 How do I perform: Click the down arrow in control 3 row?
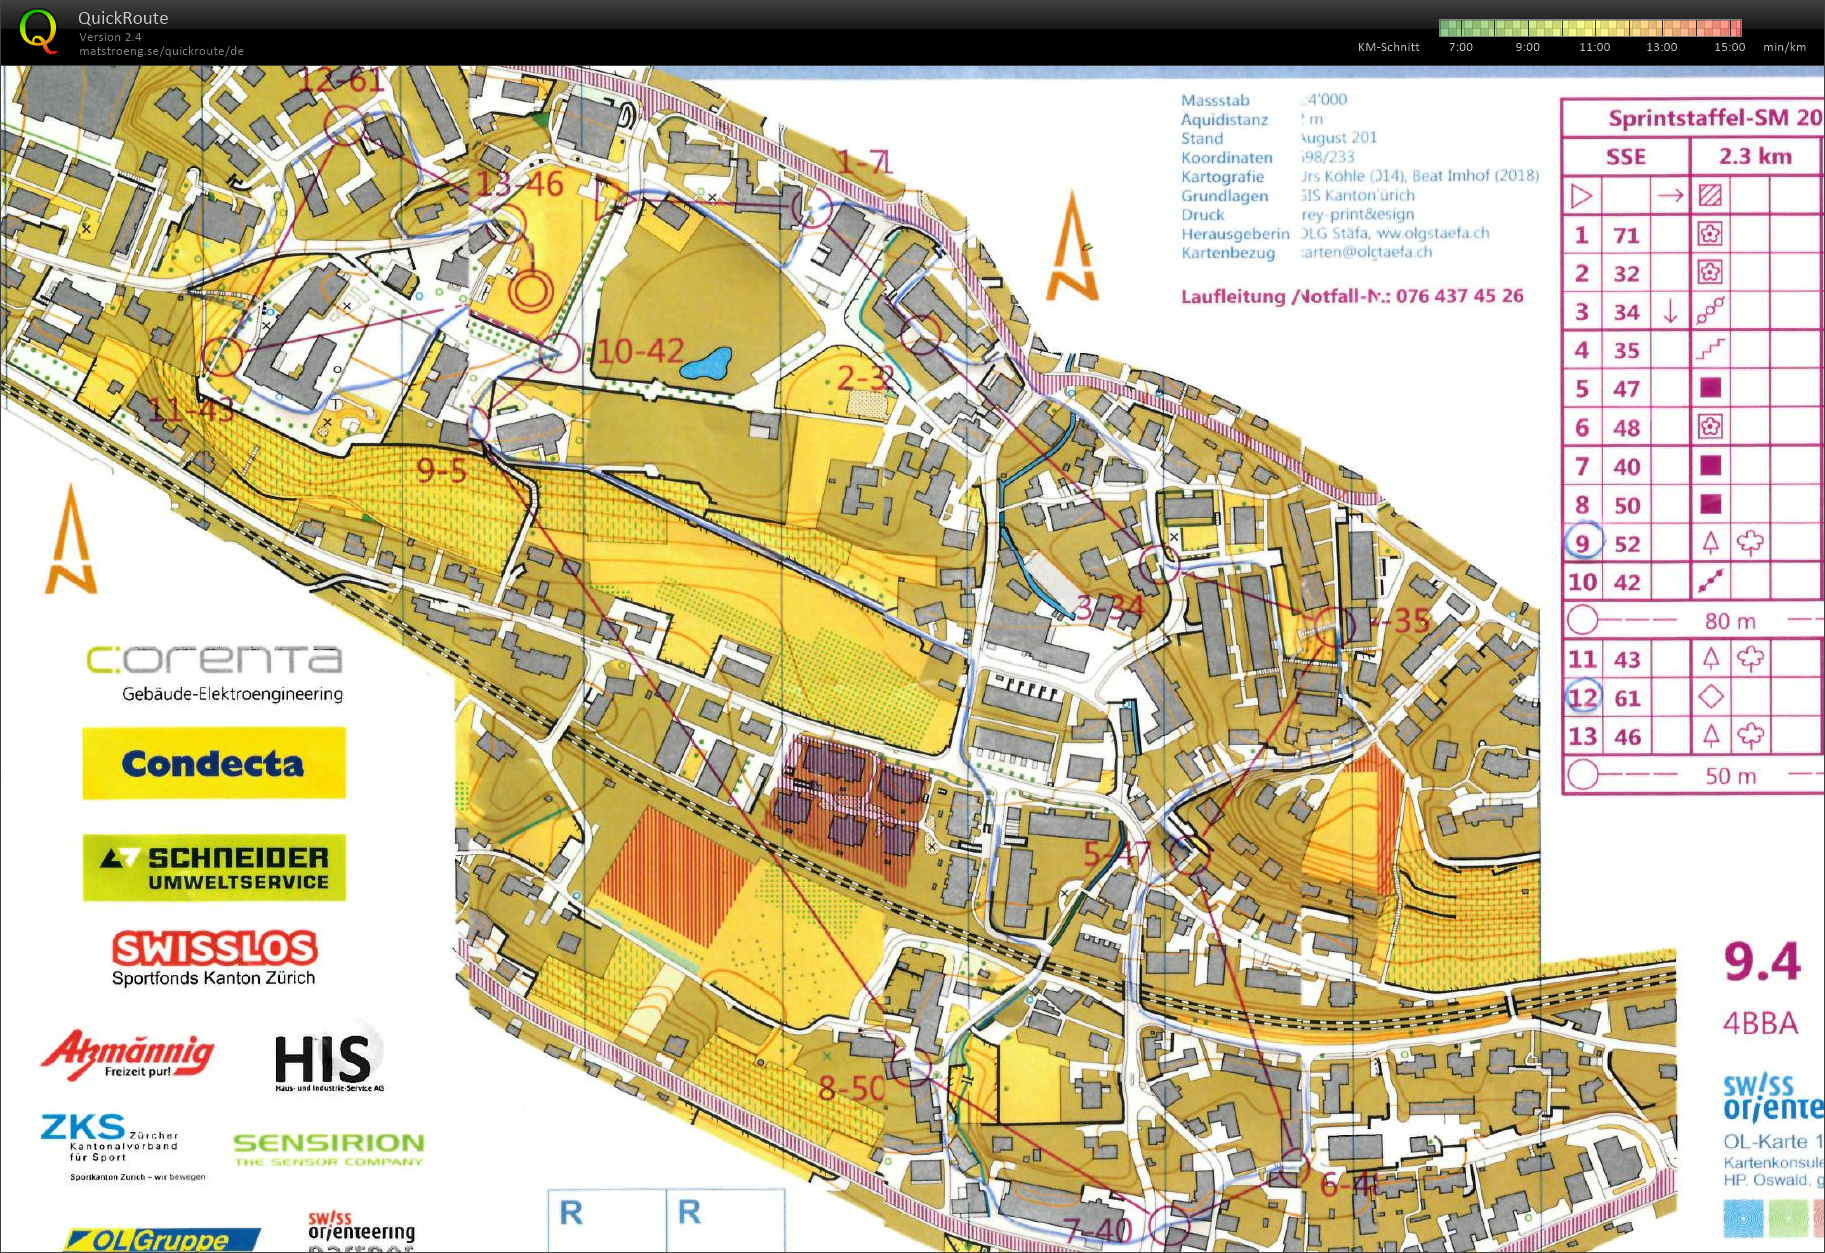1670,312
